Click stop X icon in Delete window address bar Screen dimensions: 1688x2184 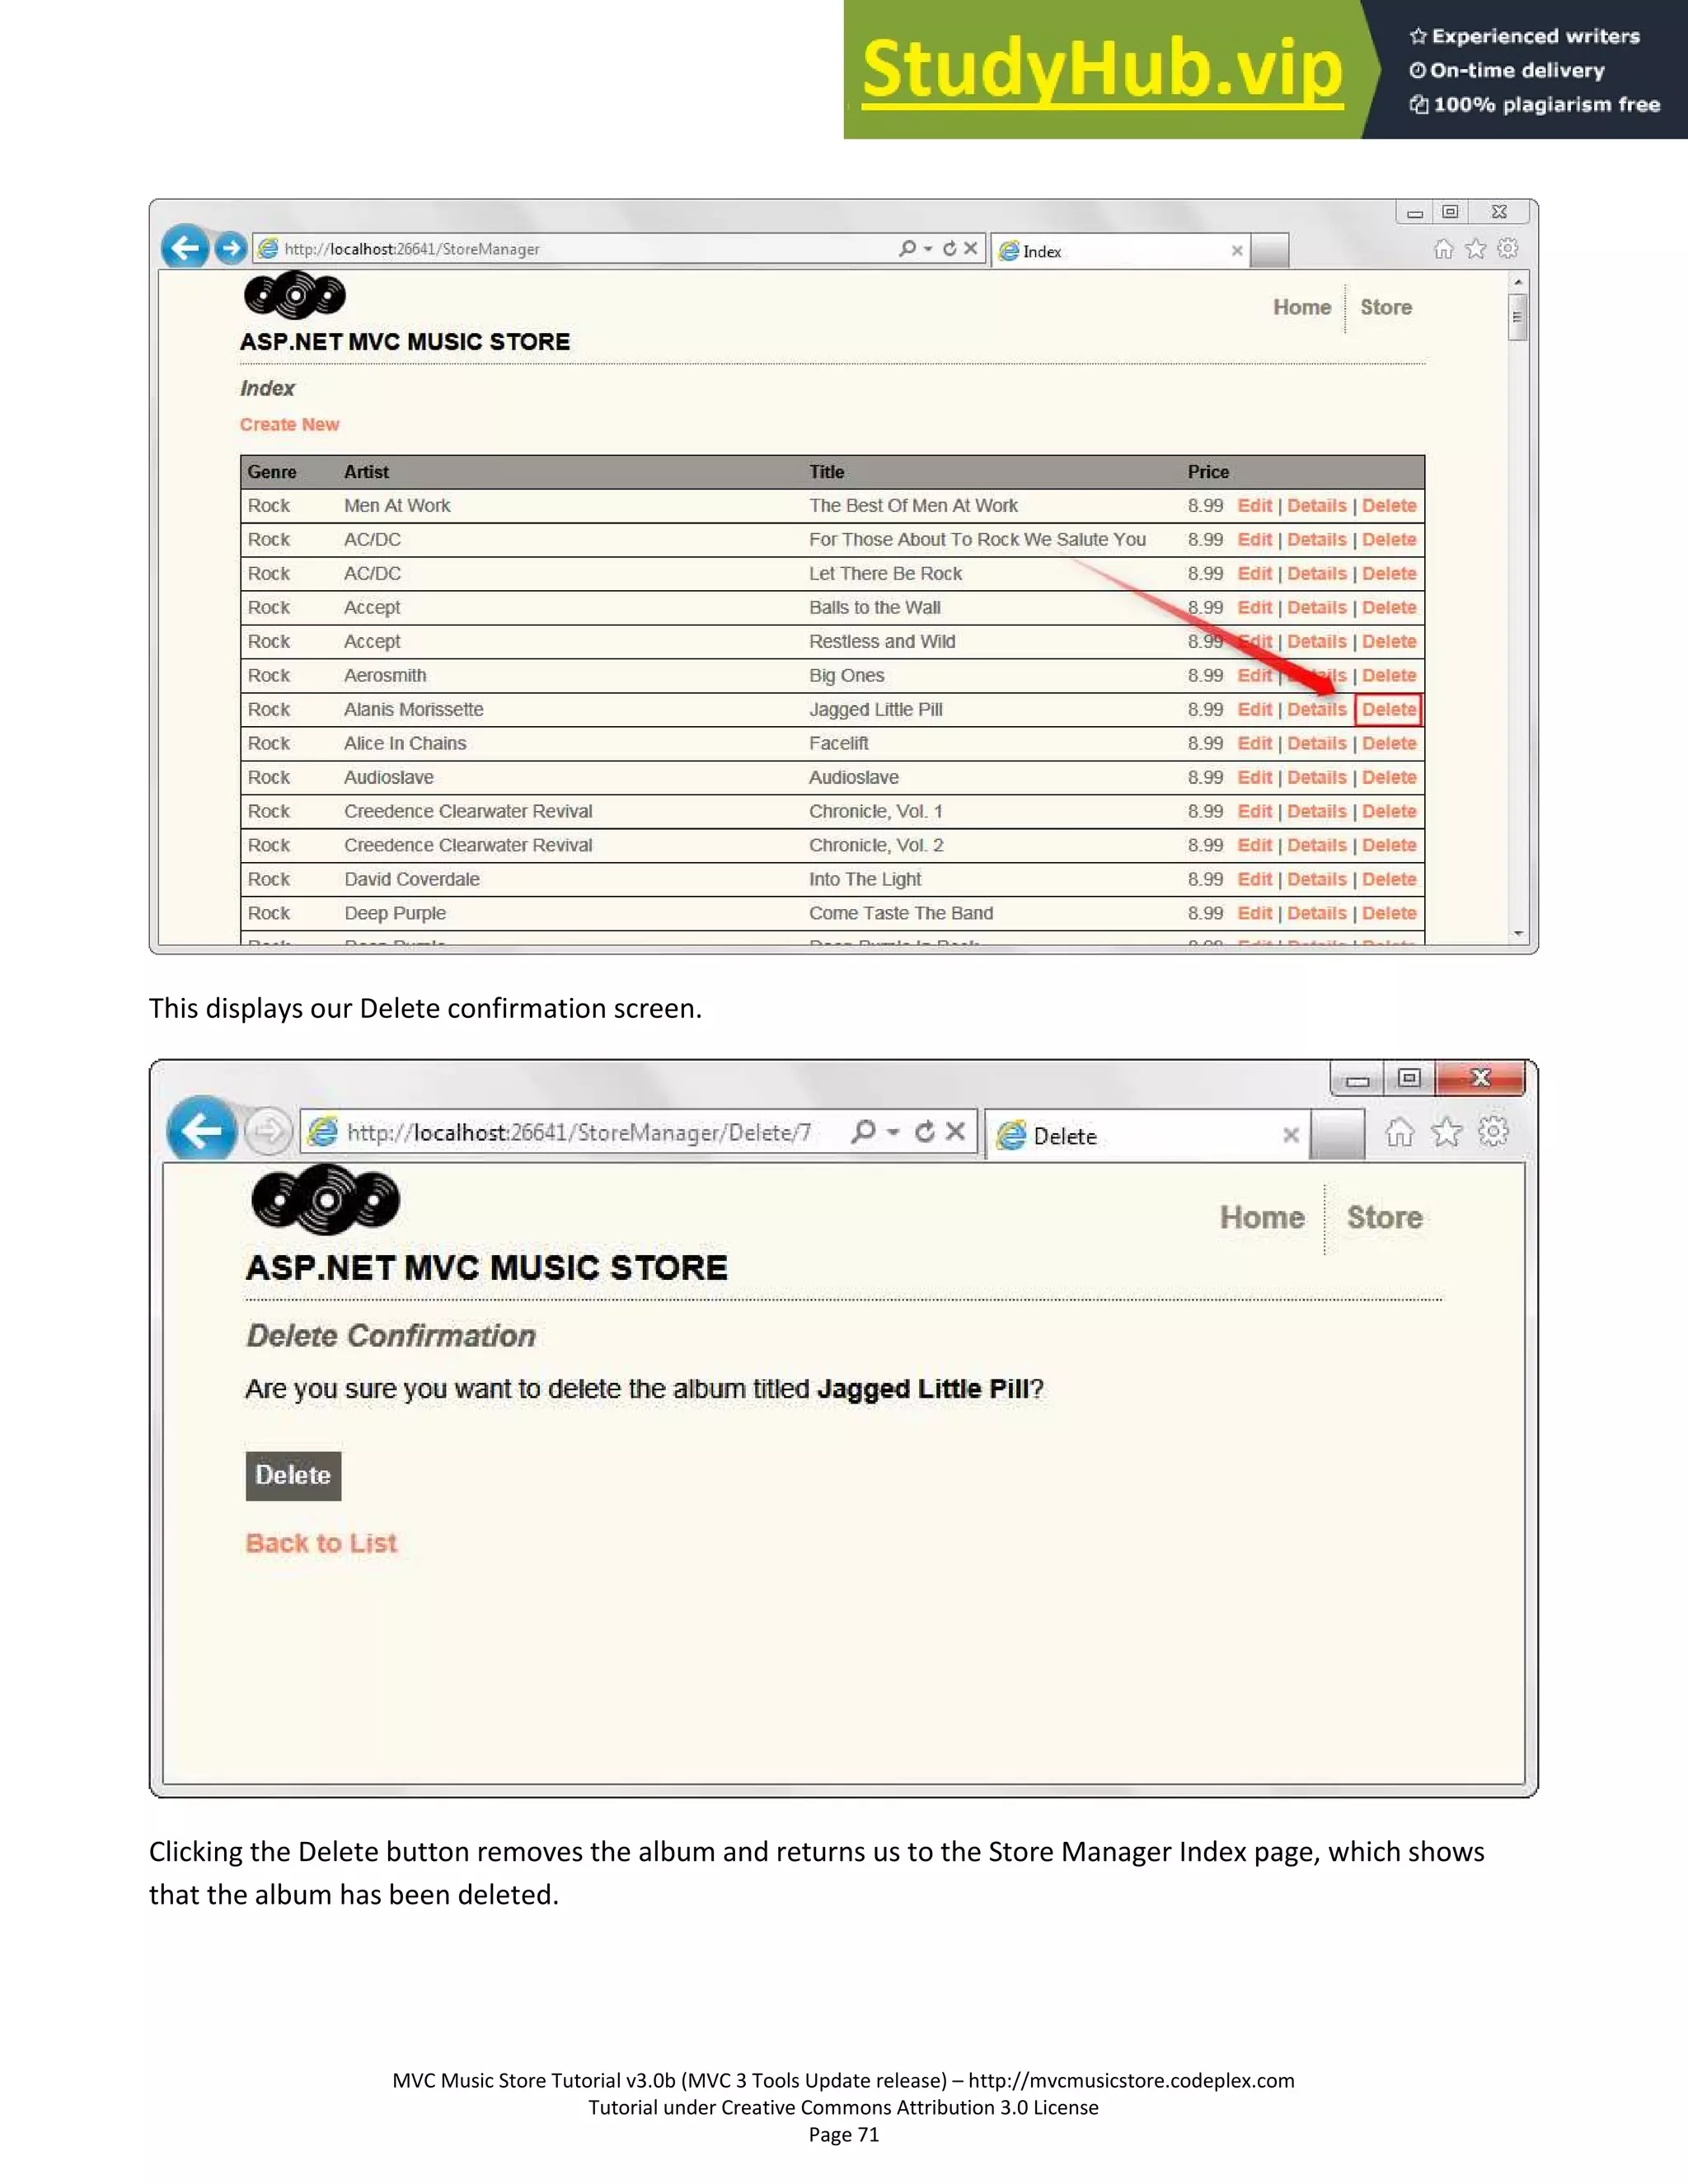pyautogui.click(x=956, y=1131)
